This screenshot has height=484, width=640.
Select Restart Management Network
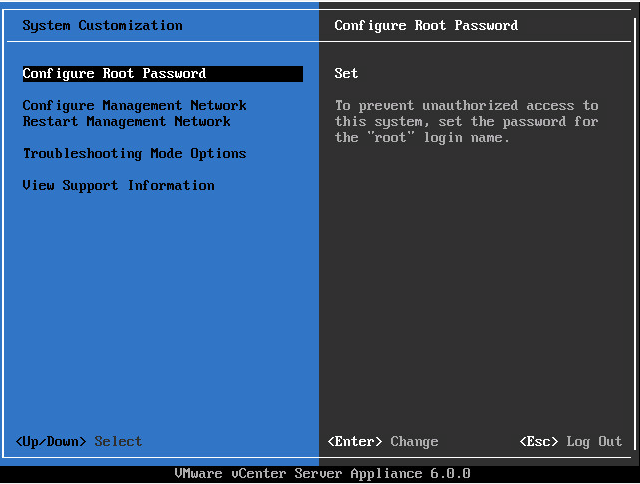(126, 122)
